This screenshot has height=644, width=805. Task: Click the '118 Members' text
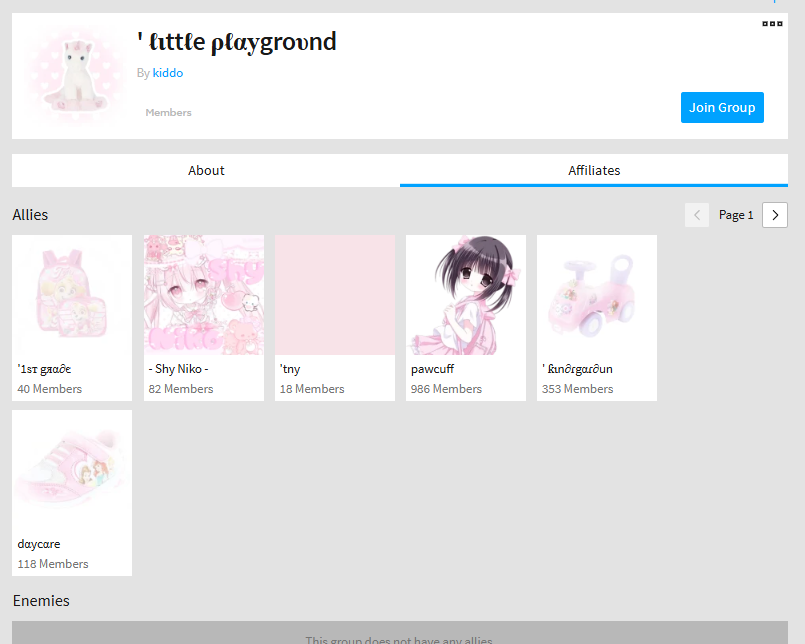[53, 564]
